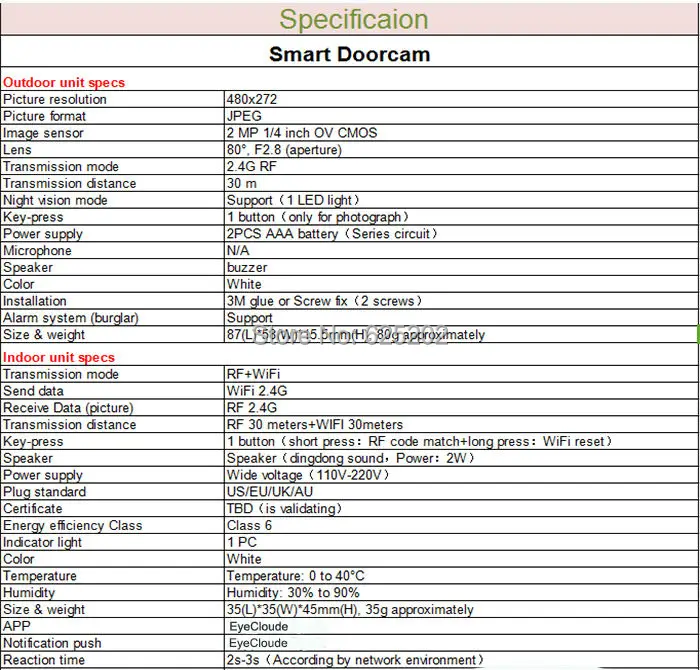Select the 'WiFi 2.4G' value
This screenshot has width=700, height=670.
[257, 391]
